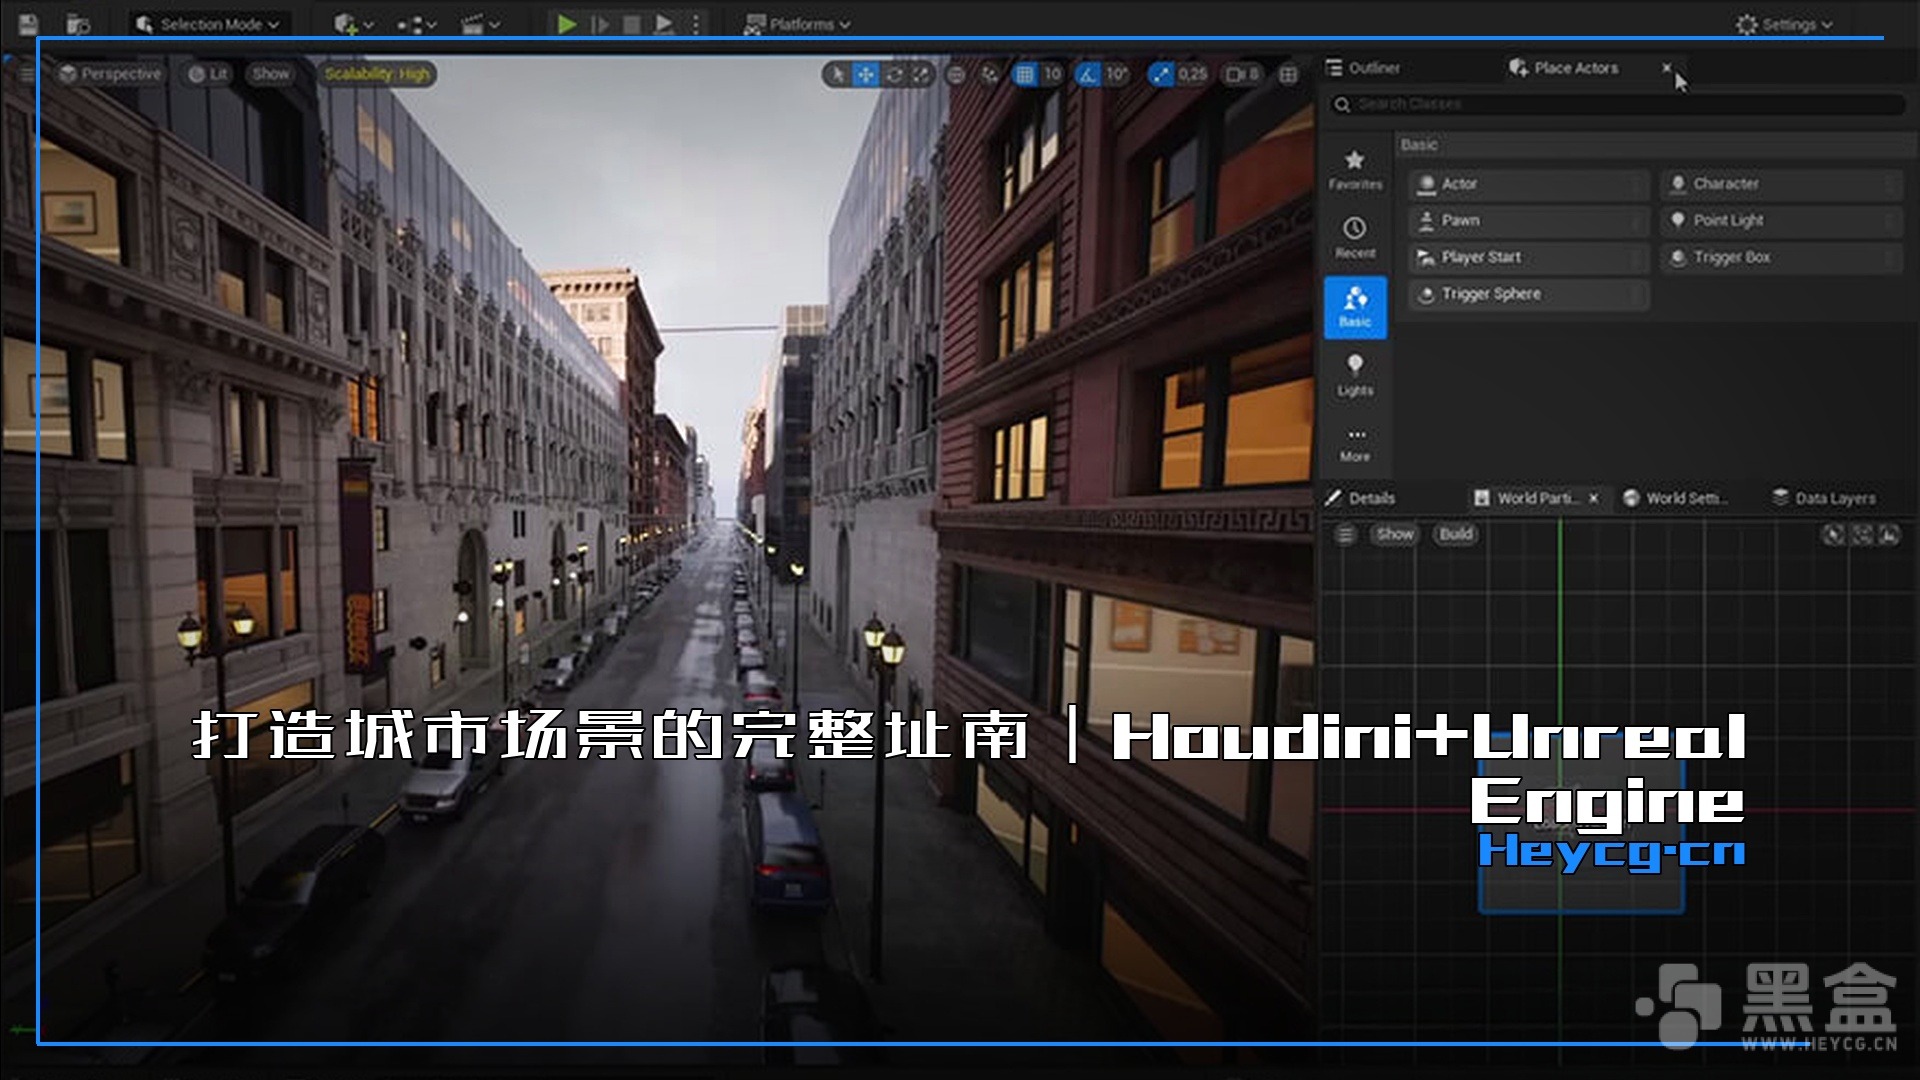Open the Selection Mode dropdown
Image resolution: width=1920 pixels, height=1080 pixels.
209,24
